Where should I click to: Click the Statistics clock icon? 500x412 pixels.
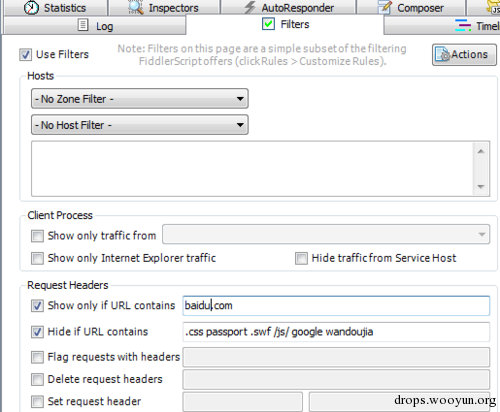click(31, 7)
